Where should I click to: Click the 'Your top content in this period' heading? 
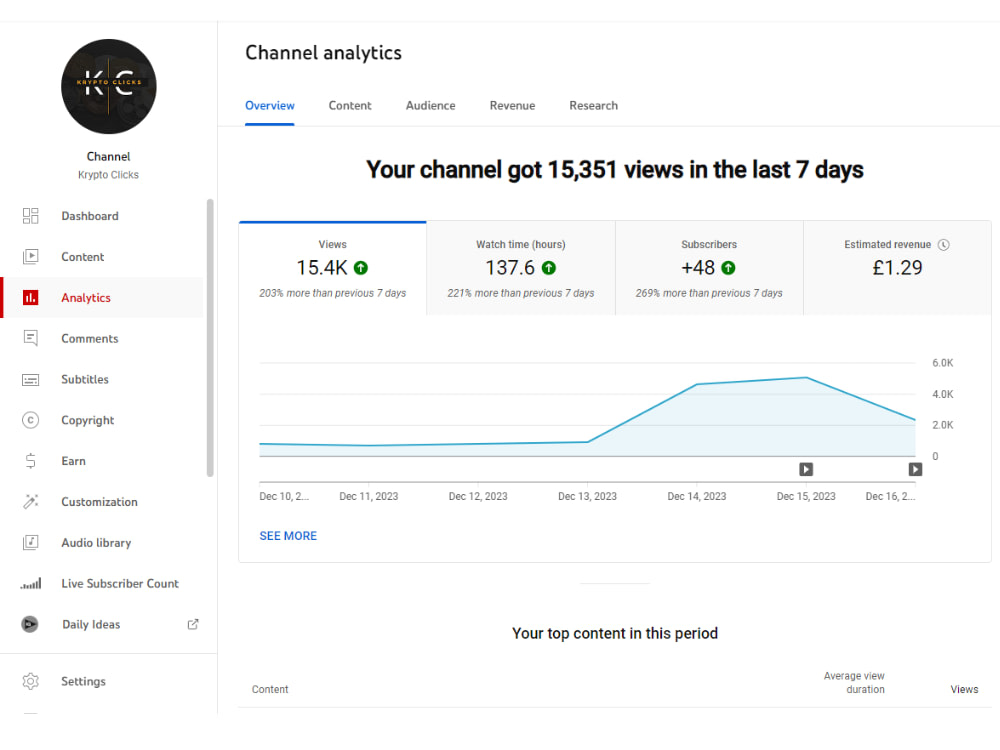tap(615, 633)
